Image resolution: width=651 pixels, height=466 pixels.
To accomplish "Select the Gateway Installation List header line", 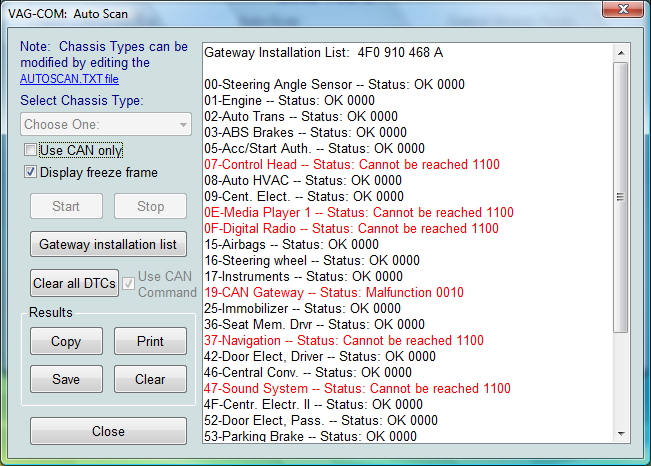I will click(x=324, y=53).
